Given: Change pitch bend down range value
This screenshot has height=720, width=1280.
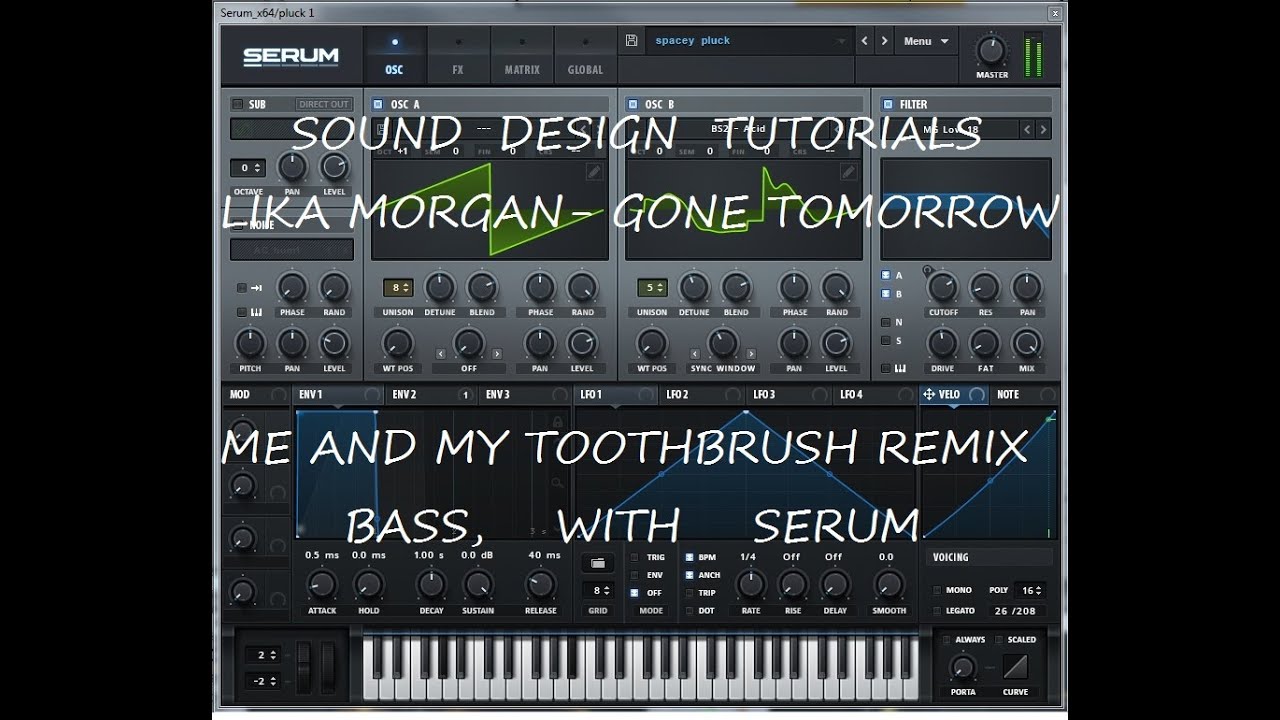Looking at the screenshot, I should click(x=262, y=681).
